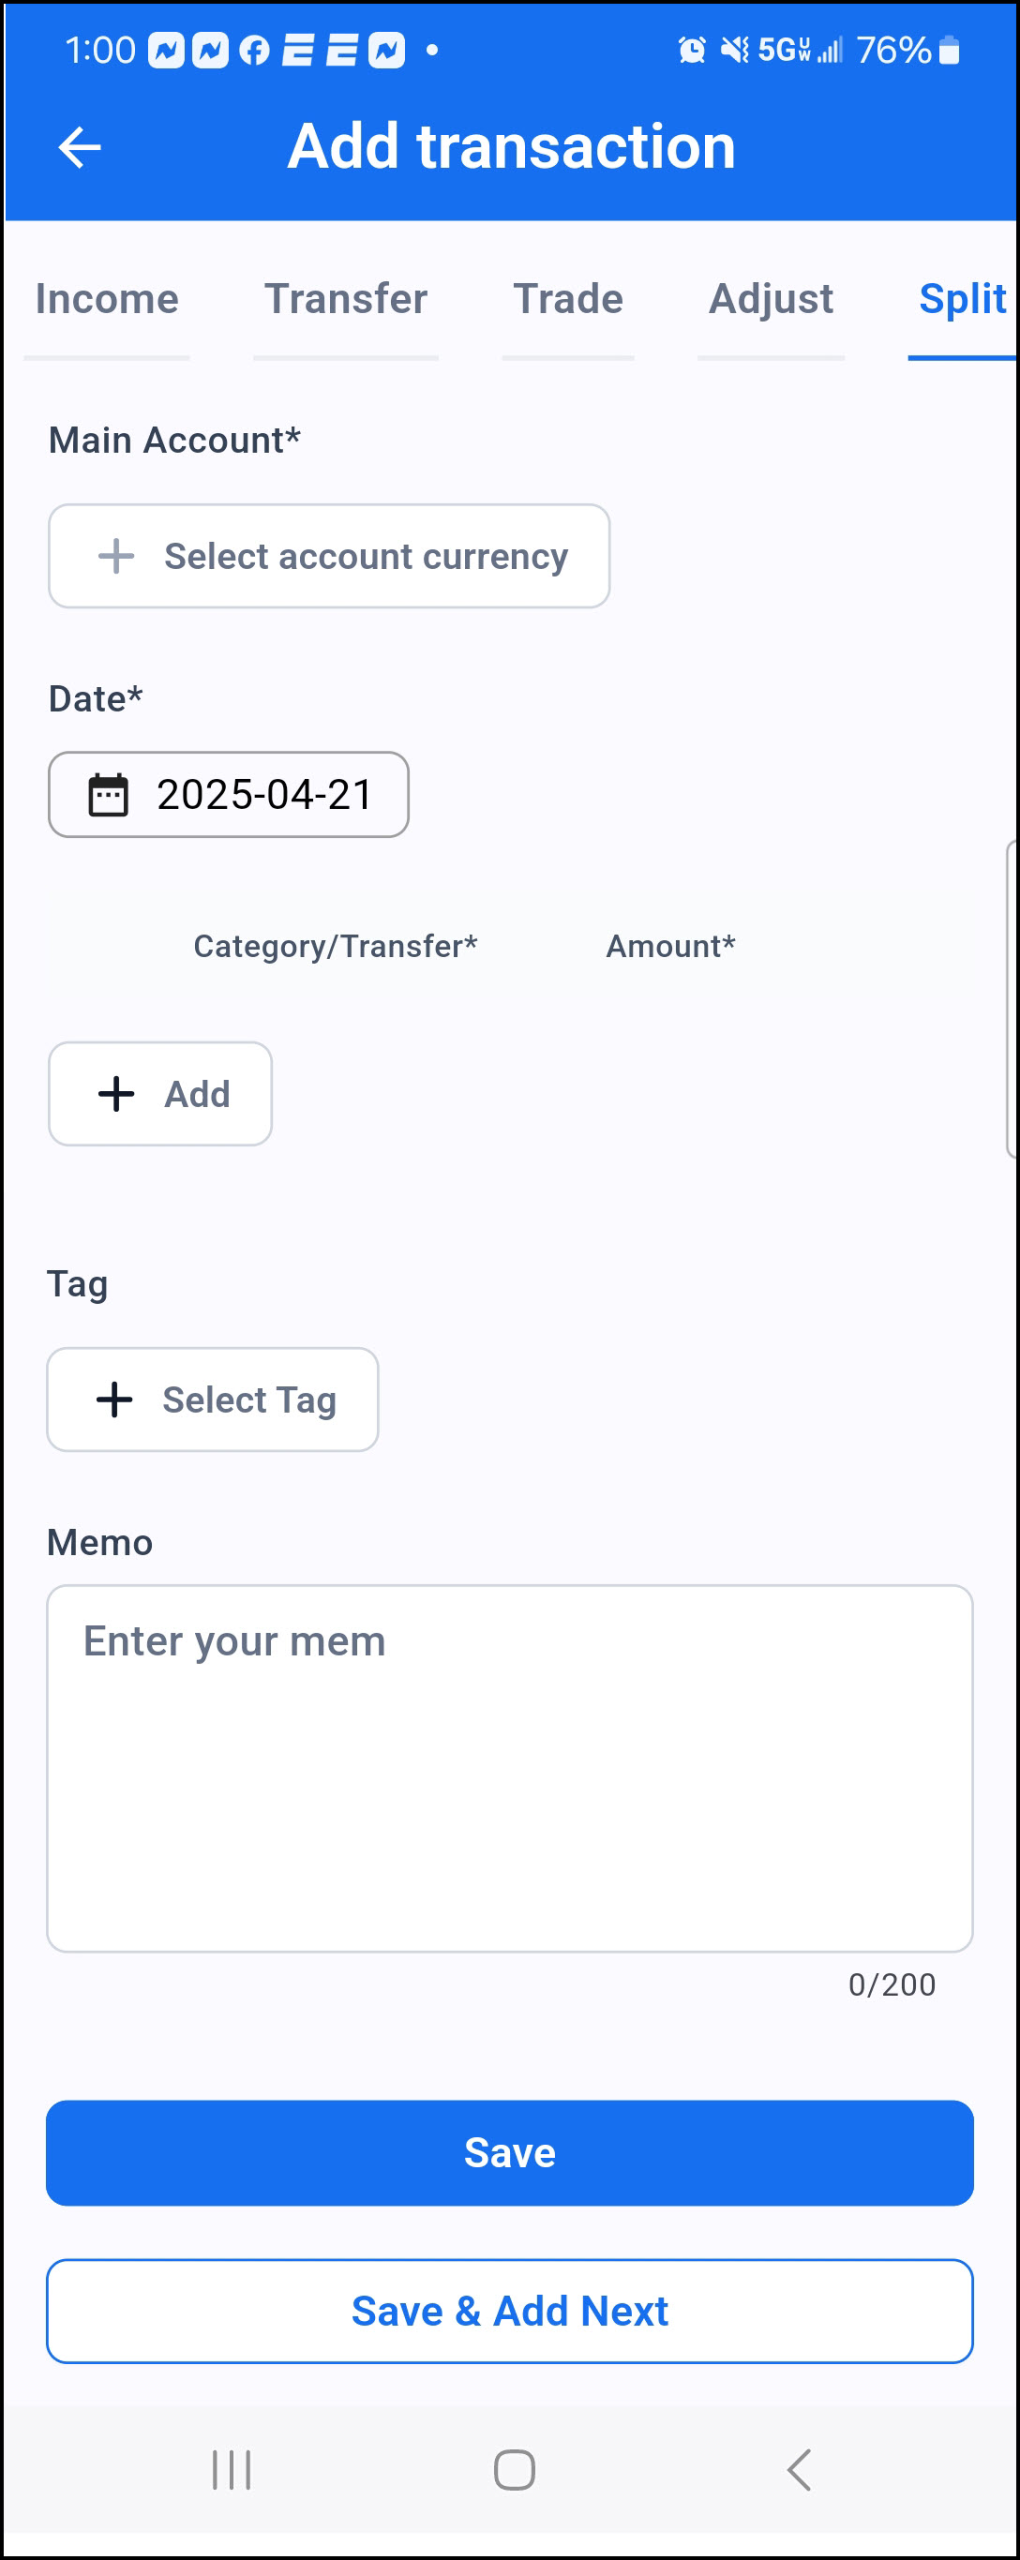Focus the Memo text field
The width and height of the screenshot is (1020, 2560).
[x=510, y=1768]
